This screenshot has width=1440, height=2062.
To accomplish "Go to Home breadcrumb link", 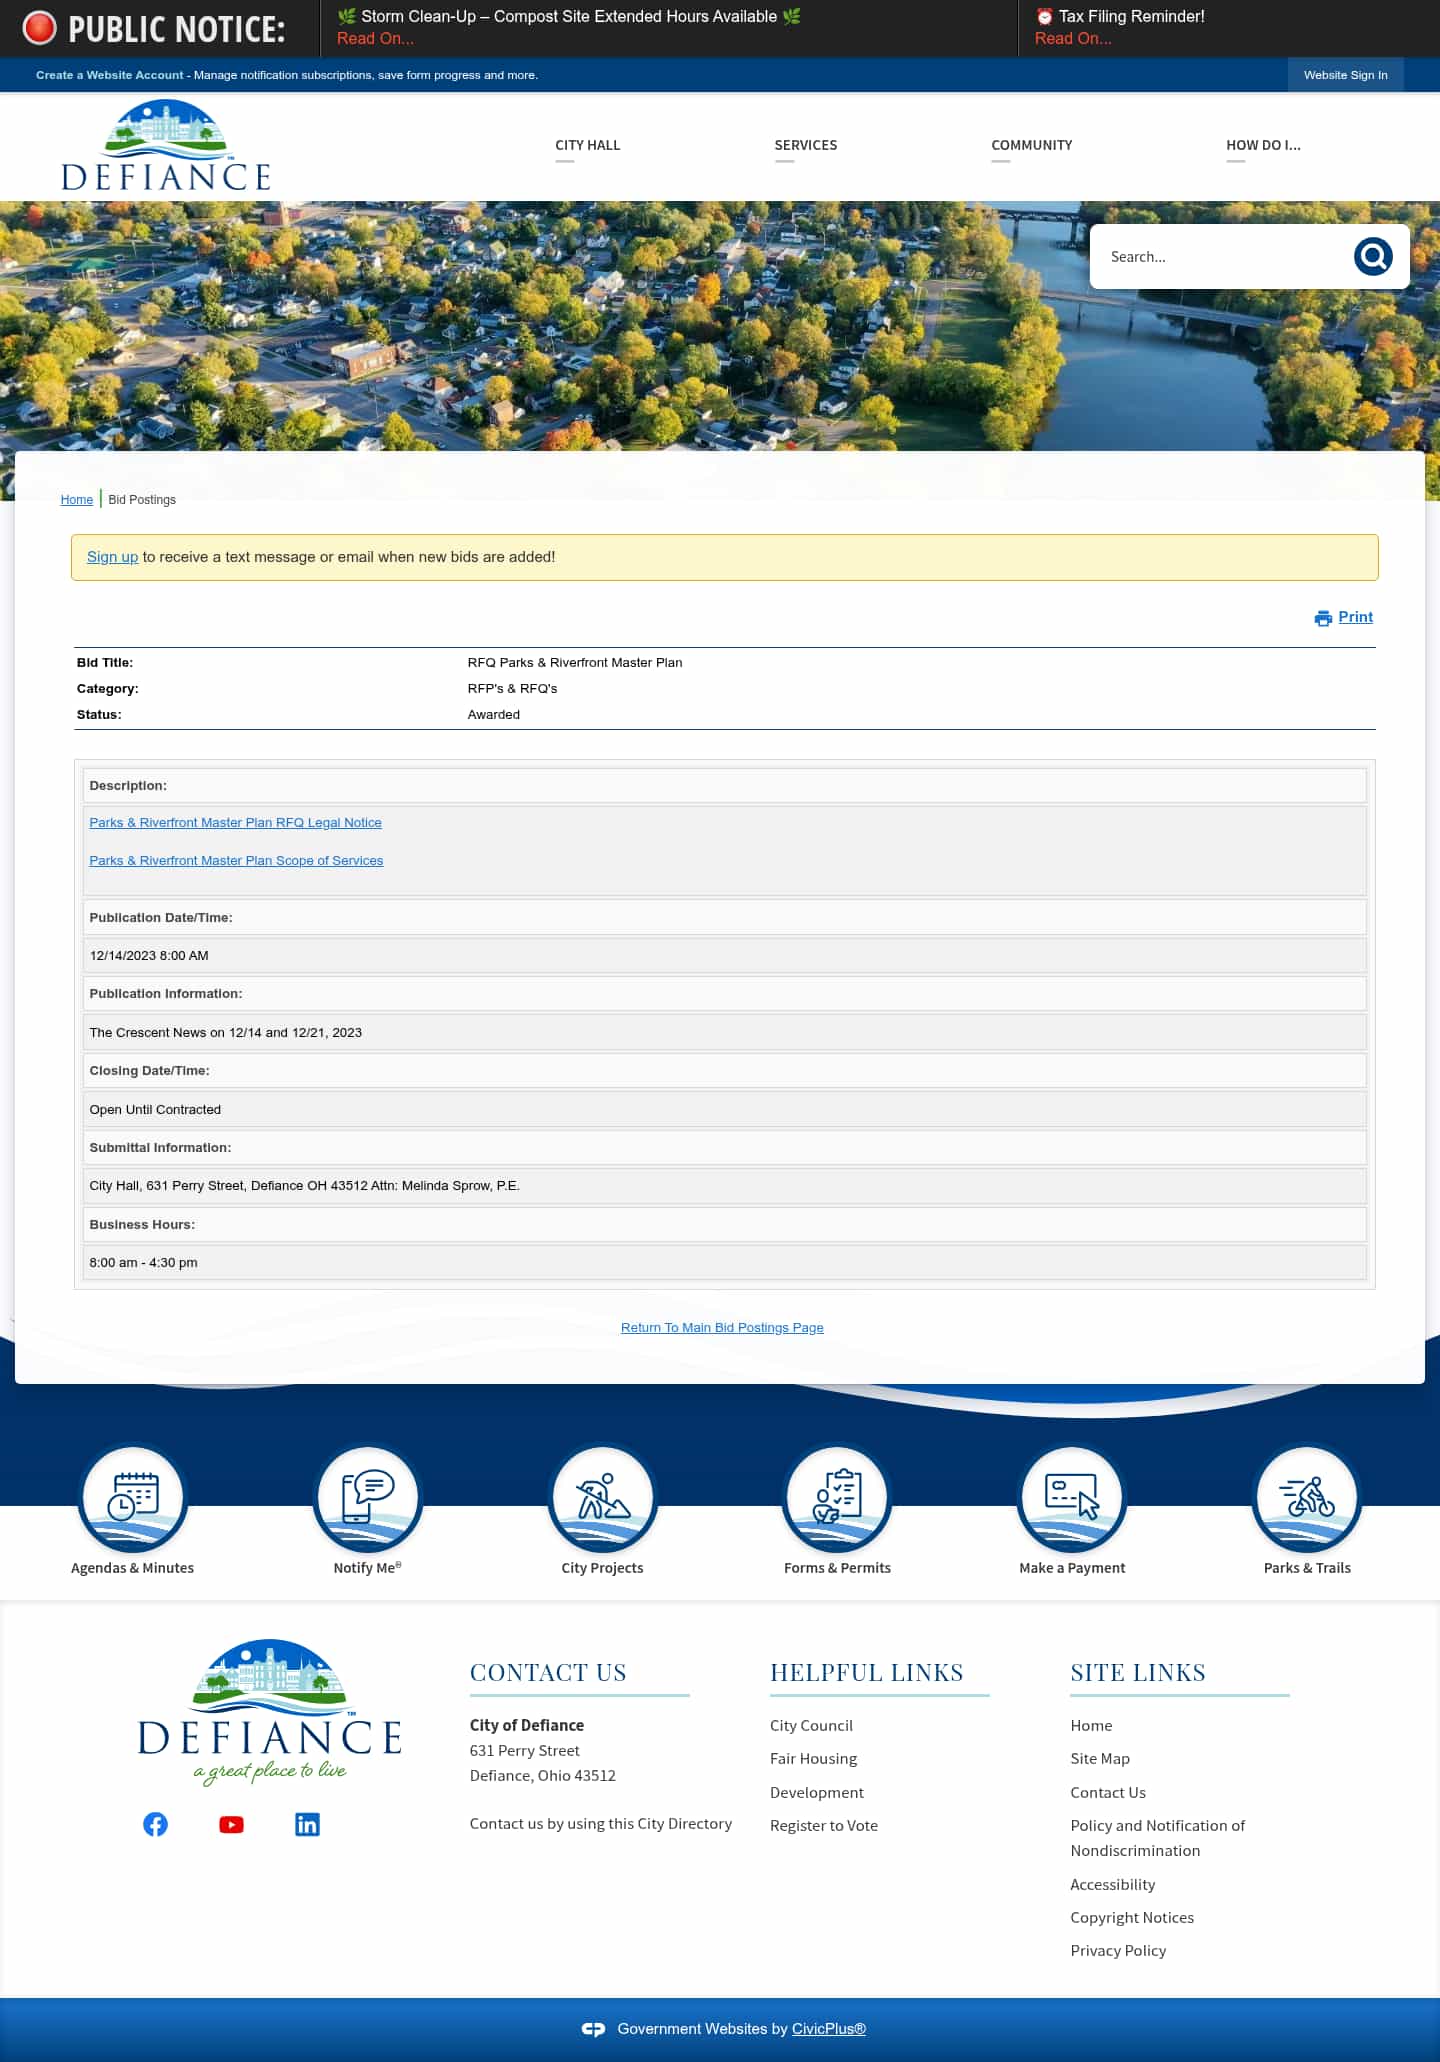I will click(76, 500).
